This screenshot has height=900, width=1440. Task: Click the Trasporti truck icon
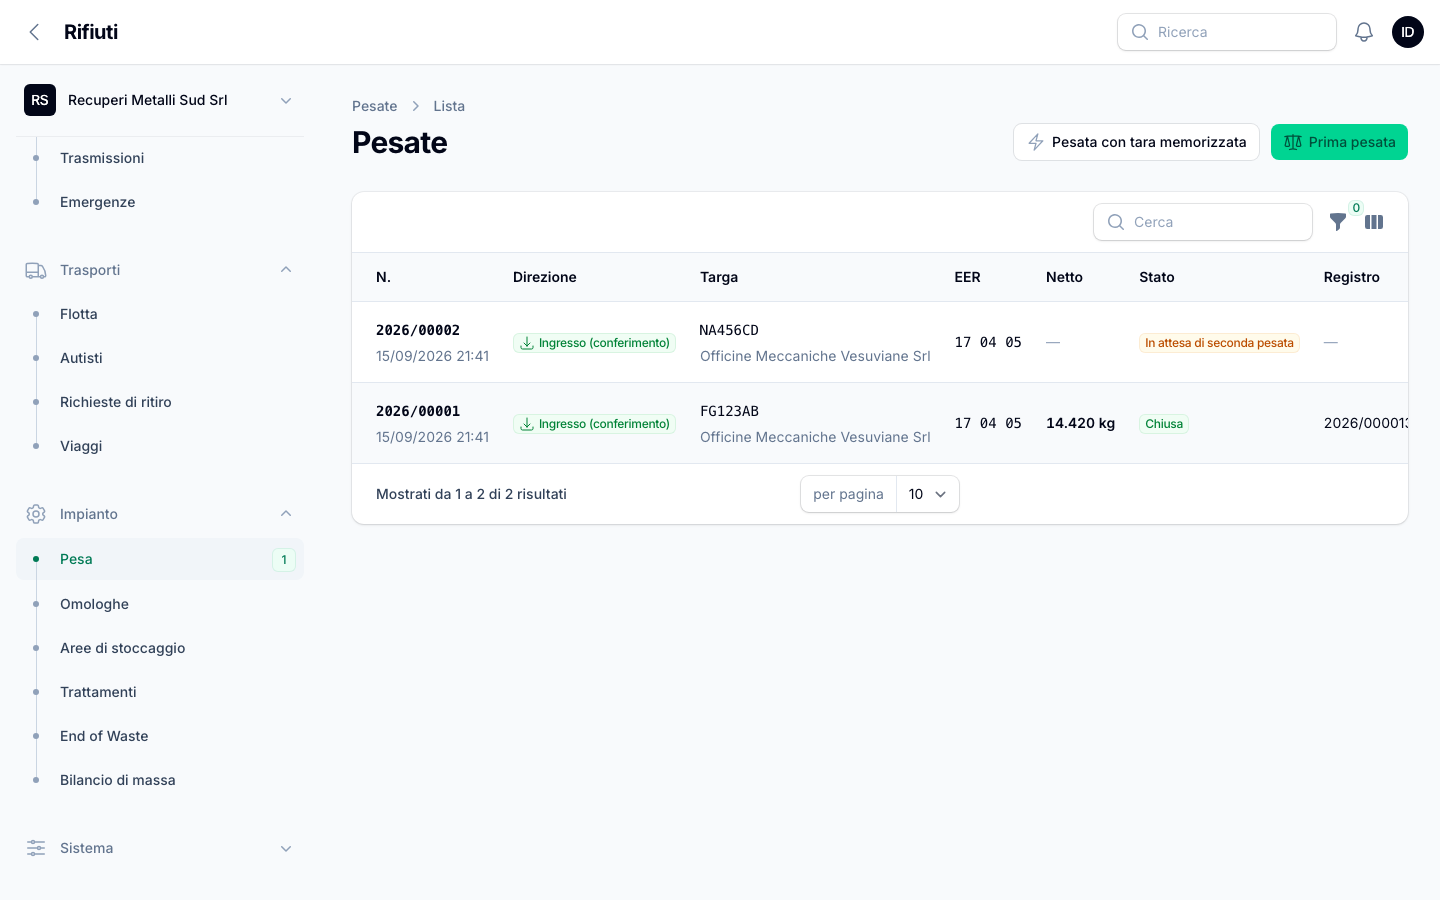coord(36,270)
